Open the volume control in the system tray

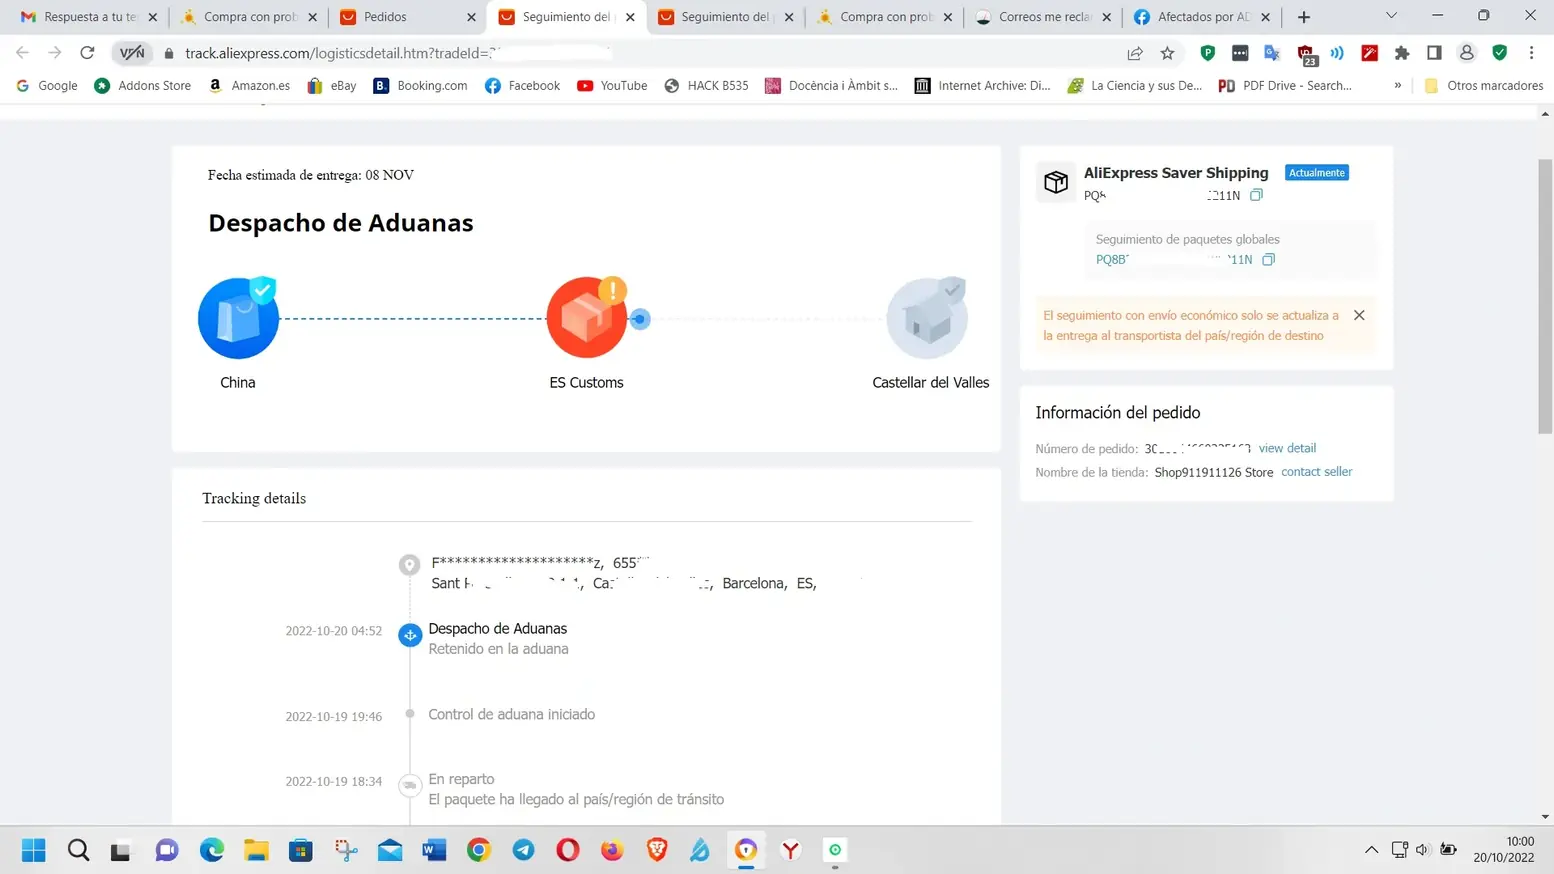[1422, 850]
